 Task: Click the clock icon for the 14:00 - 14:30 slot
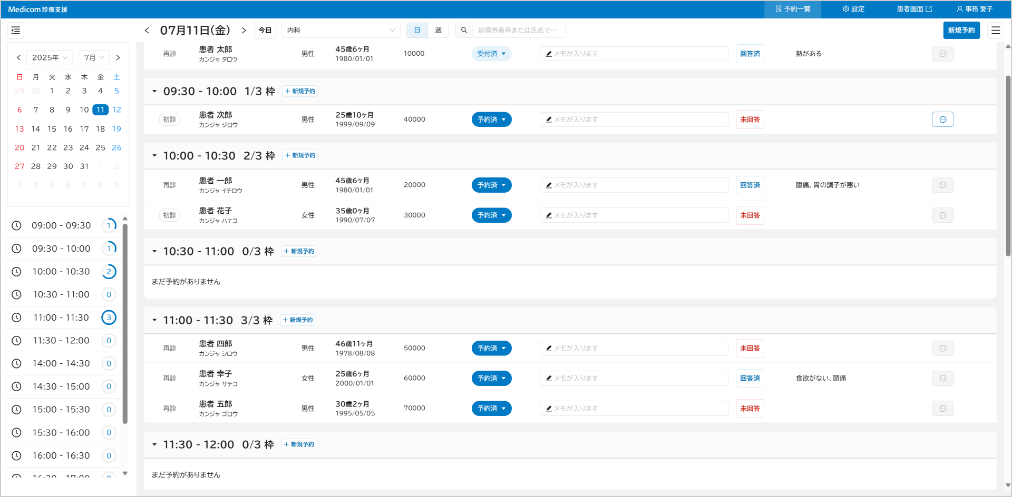coord(16,363)
